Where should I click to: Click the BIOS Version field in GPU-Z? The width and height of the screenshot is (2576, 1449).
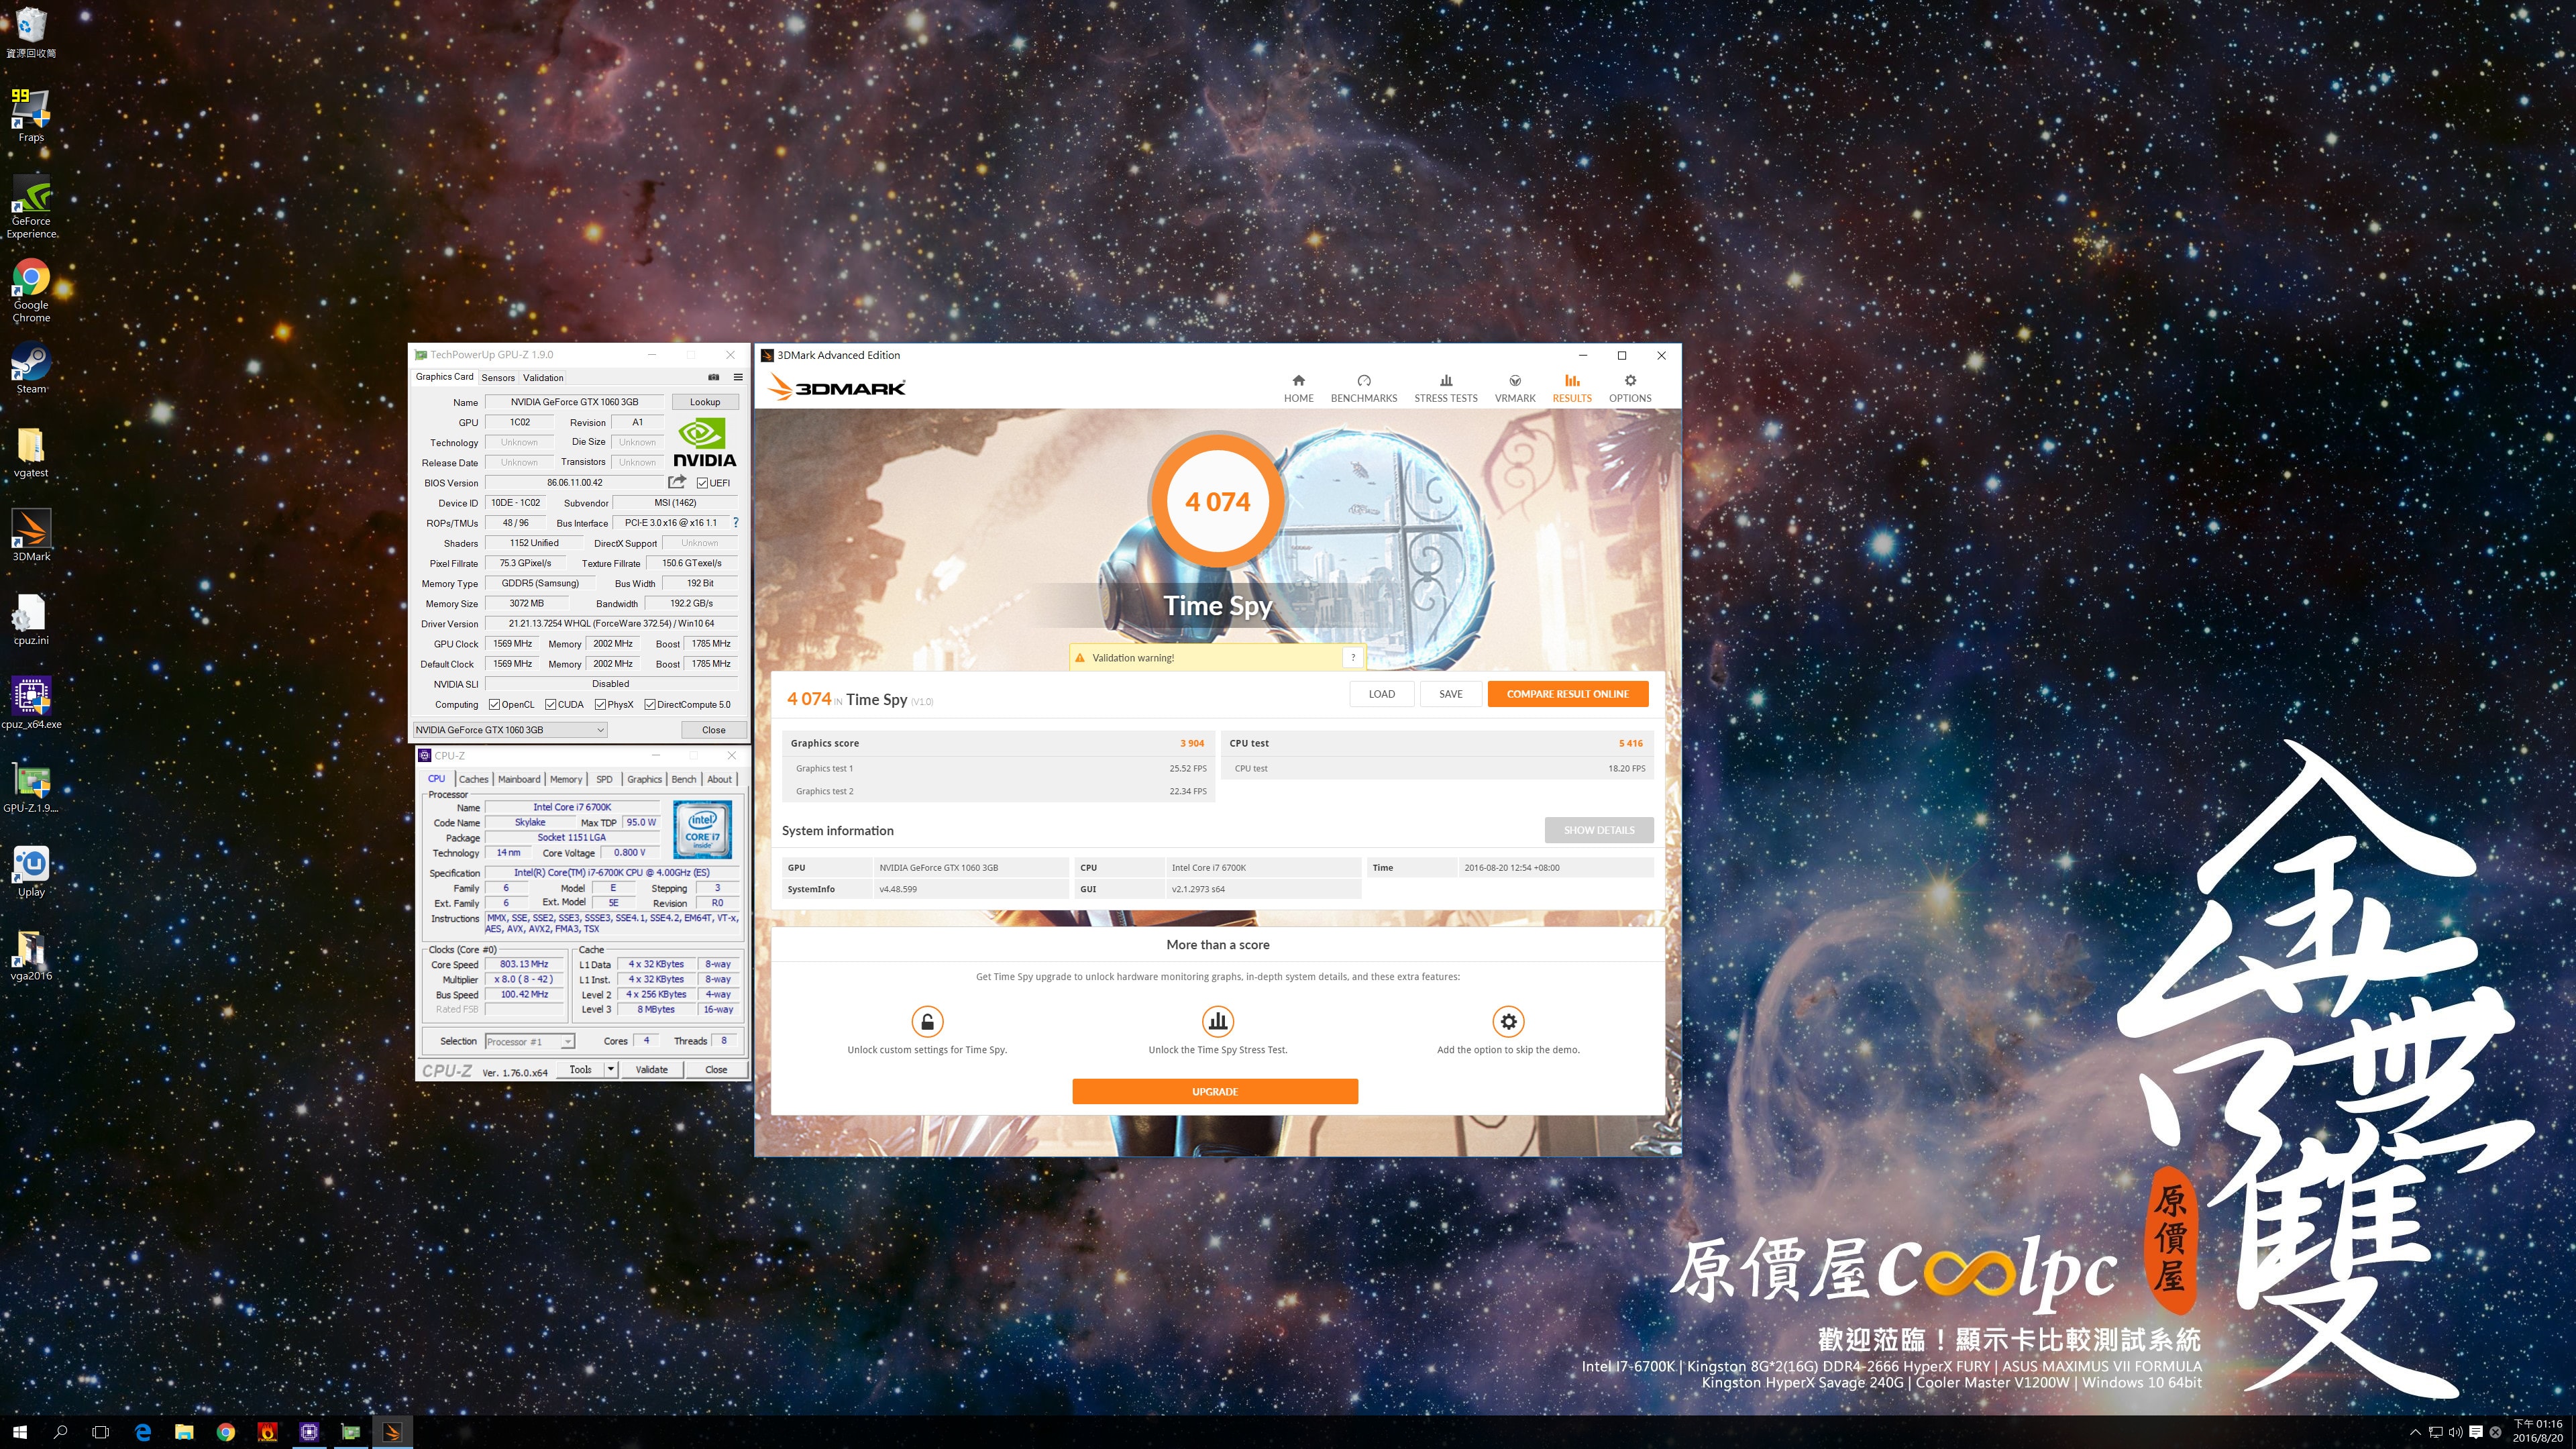click(575, 483)
